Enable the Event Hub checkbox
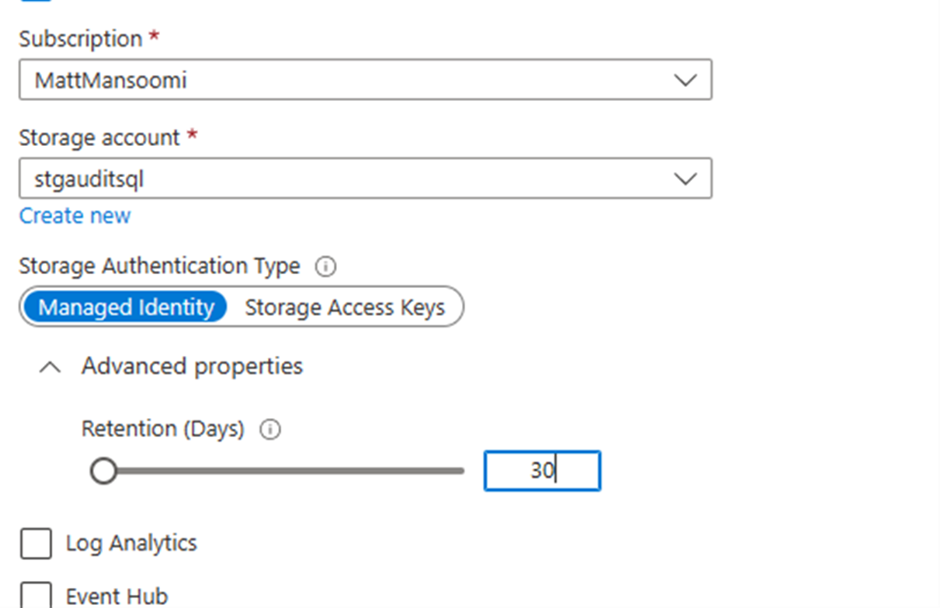940x608 pixels. [x=36, y=596]
